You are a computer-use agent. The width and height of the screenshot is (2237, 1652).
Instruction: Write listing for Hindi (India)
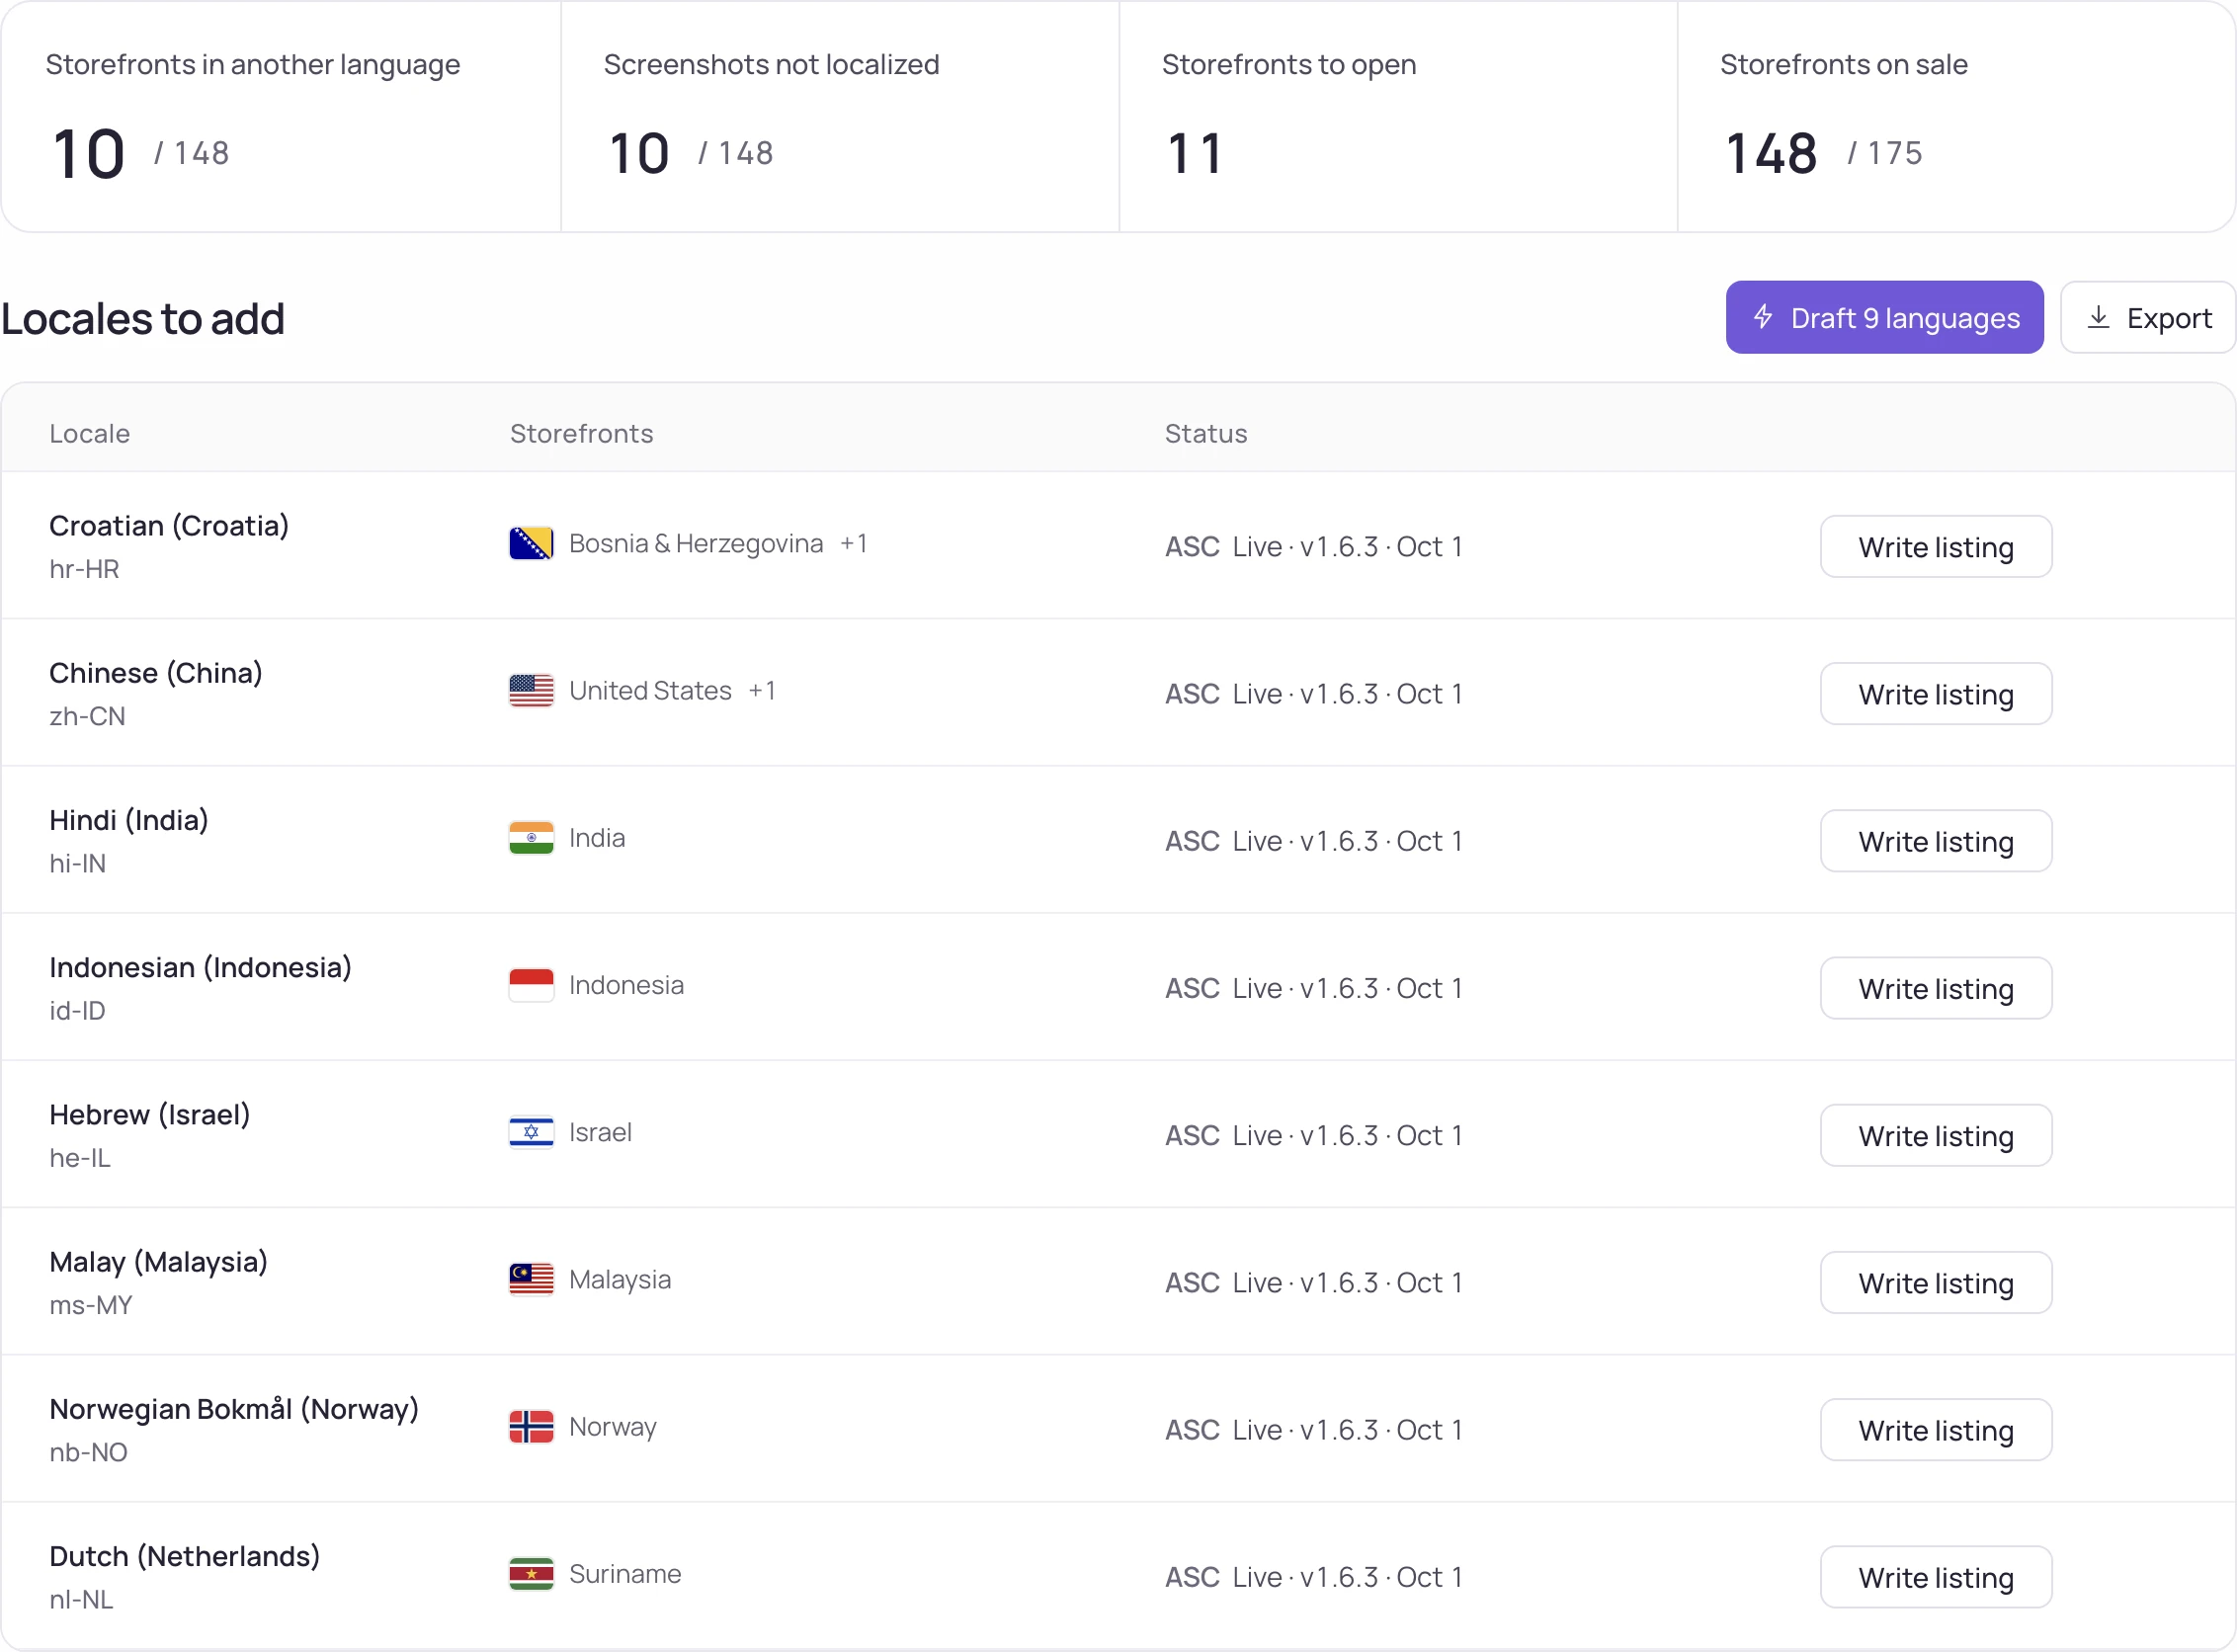click(x=1935, y=841)
